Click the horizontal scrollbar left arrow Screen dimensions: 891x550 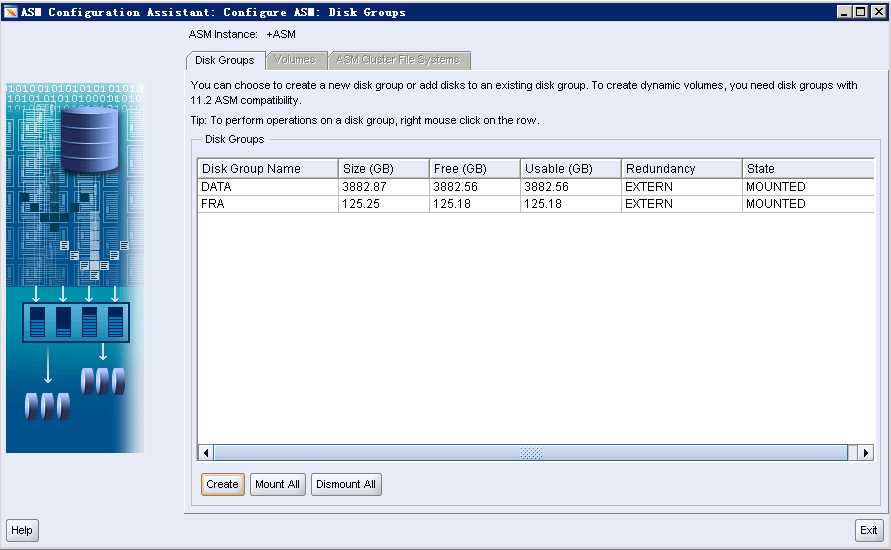pos(206,453)
